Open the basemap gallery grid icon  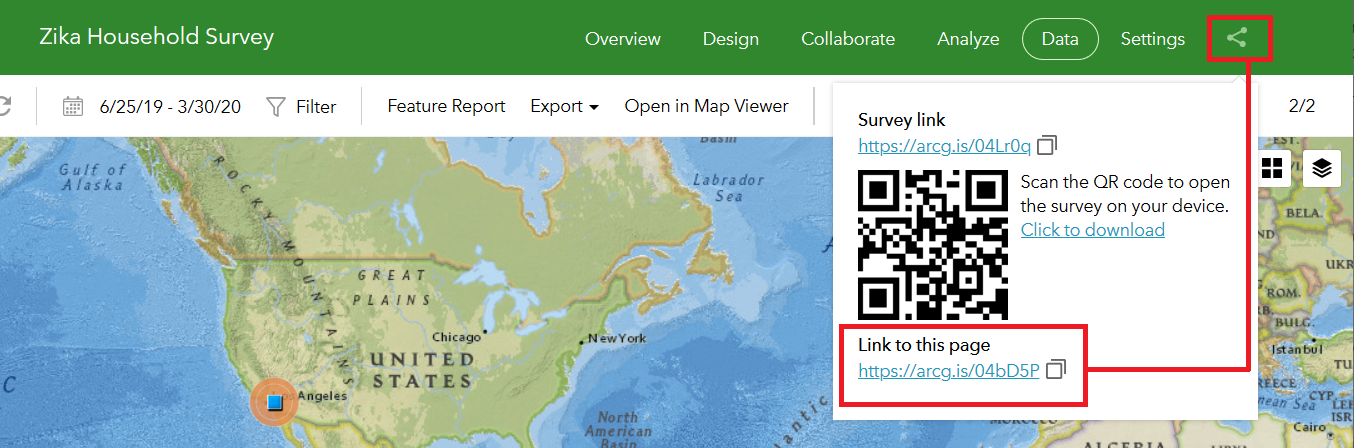pos(1272,168)
